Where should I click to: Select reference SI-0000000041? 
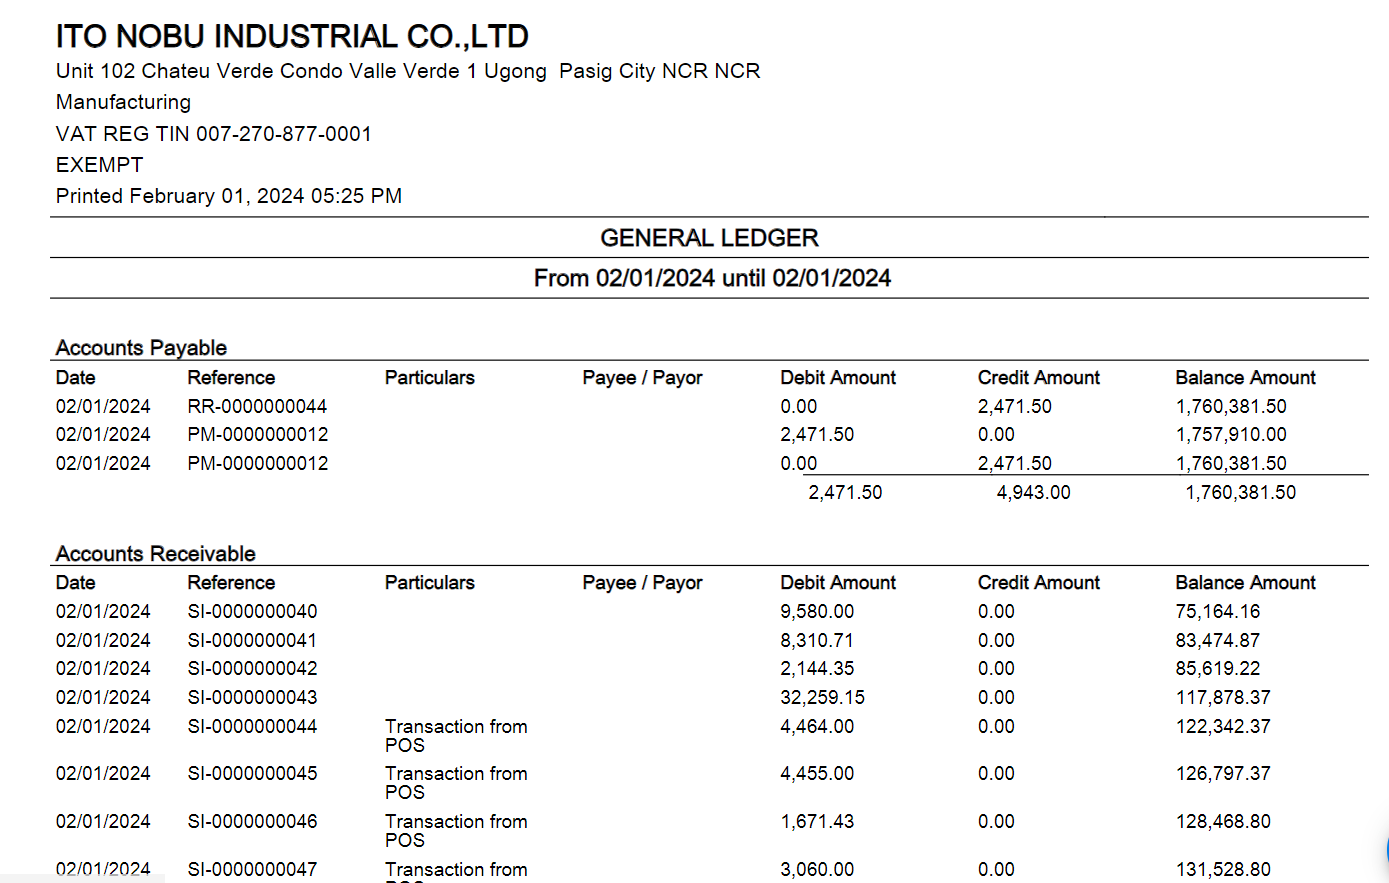(252, 641)
